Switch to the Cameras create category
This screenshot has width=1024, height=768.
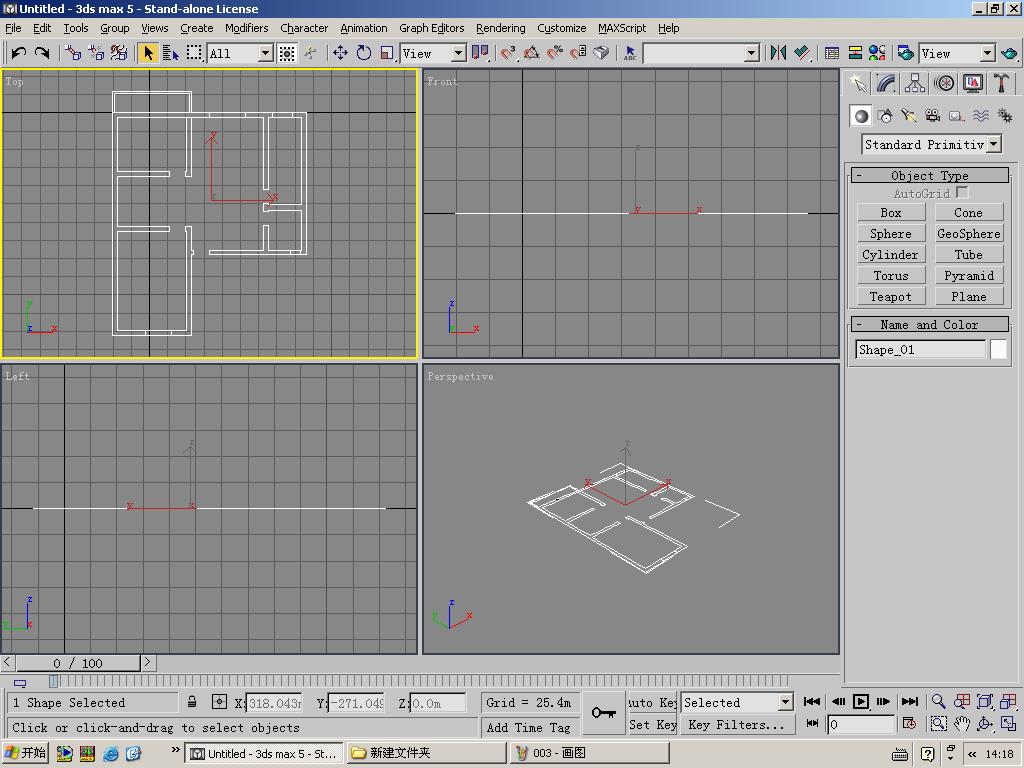click(932, 116)
